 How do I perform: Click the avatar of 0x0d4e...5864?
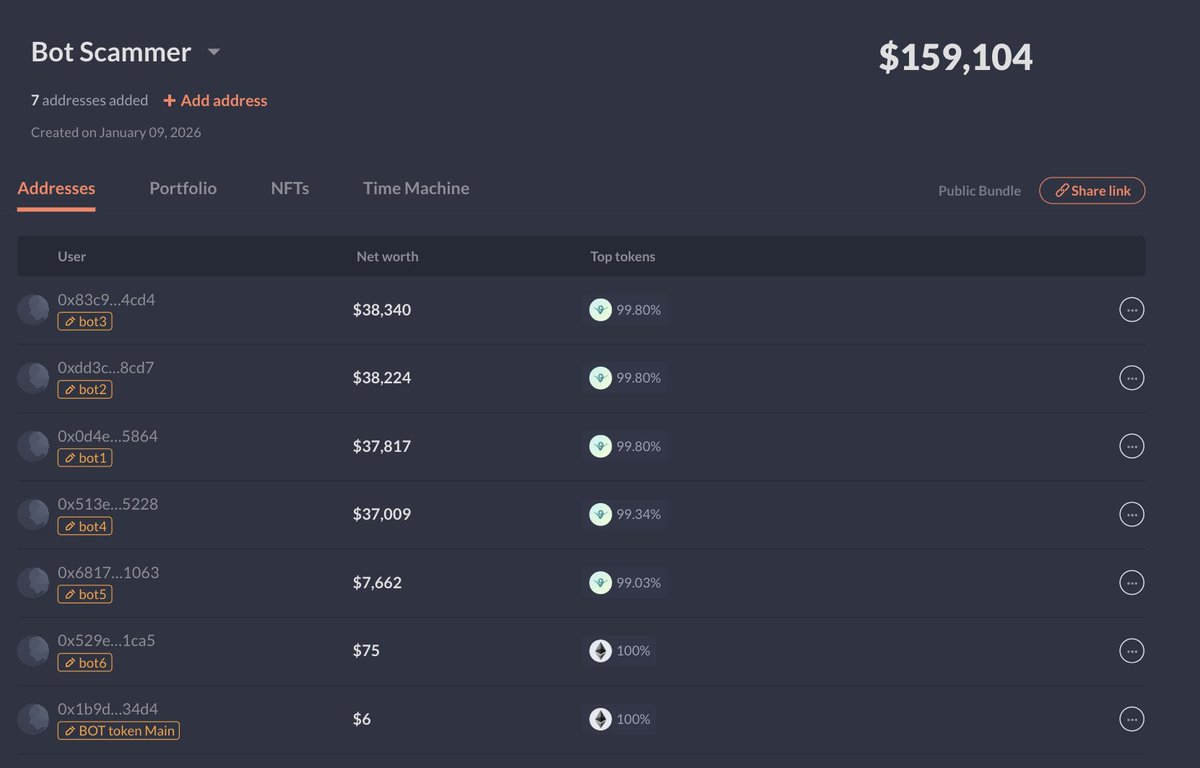(x=33, y=446)
